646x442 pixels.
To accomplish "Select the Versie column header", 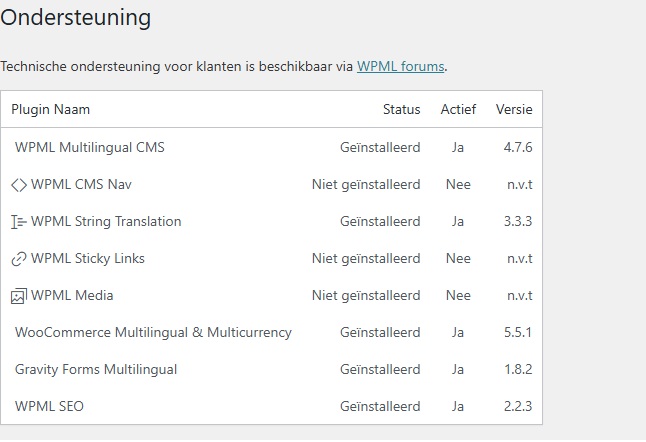I will [x=514, y=110].
